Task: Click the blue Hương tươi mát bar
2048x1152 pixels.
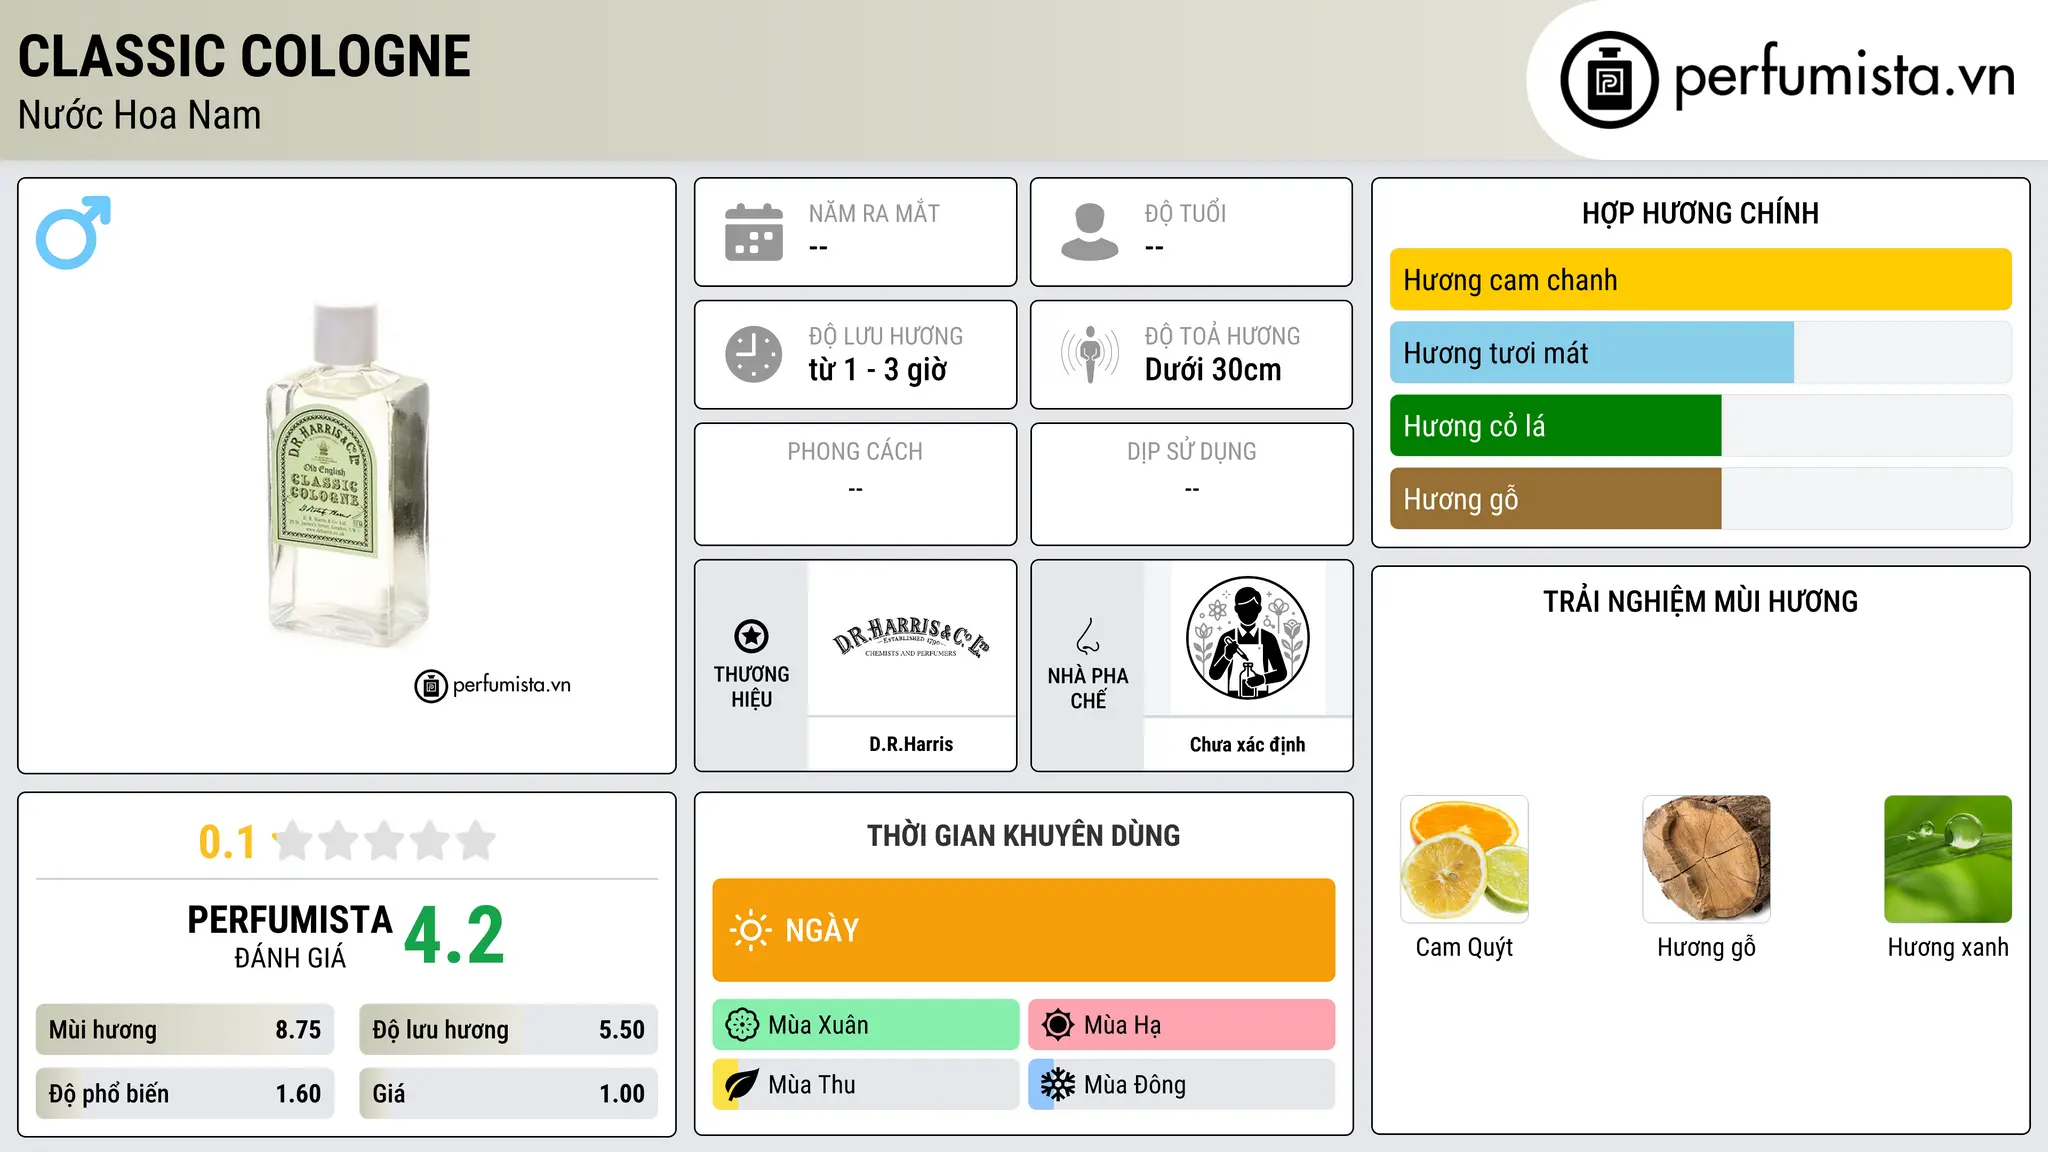Action: (1592, 353)
